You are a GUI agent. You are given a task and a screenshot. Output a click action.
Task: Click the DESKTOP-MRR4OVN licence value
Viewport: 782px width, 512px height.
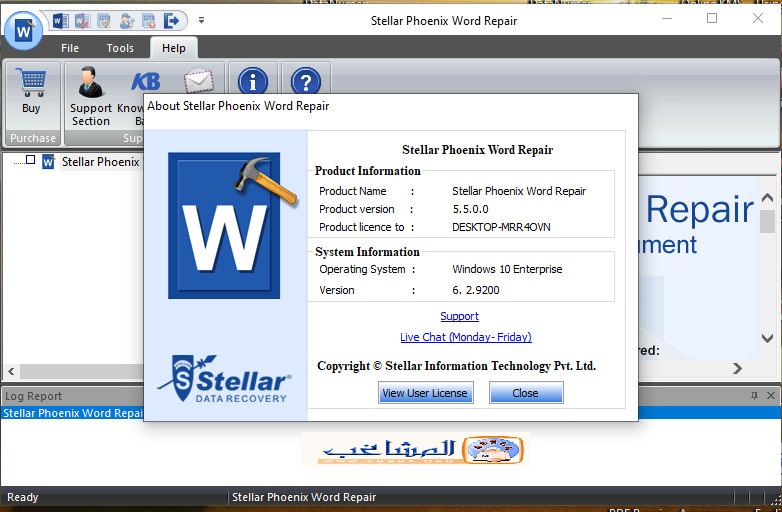[501, 227]
